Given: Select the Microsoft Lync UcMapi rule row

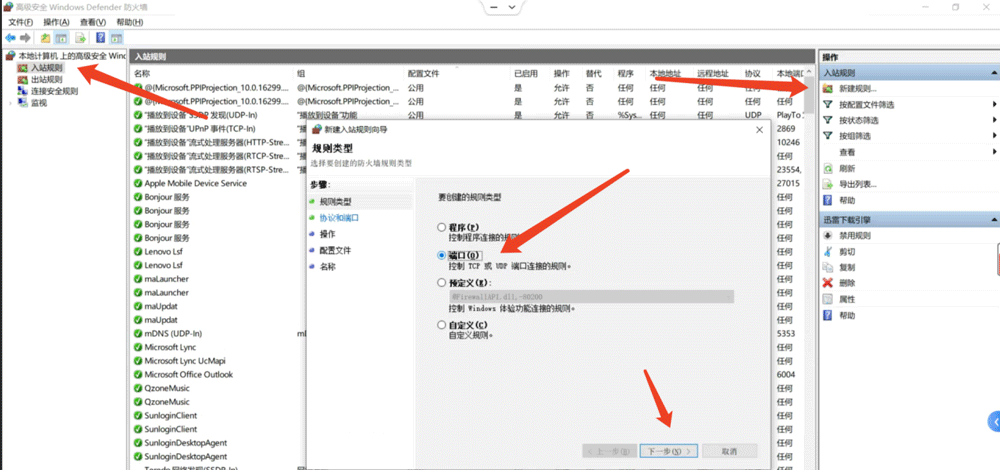Looking at the screenshot, I should 184,361.
